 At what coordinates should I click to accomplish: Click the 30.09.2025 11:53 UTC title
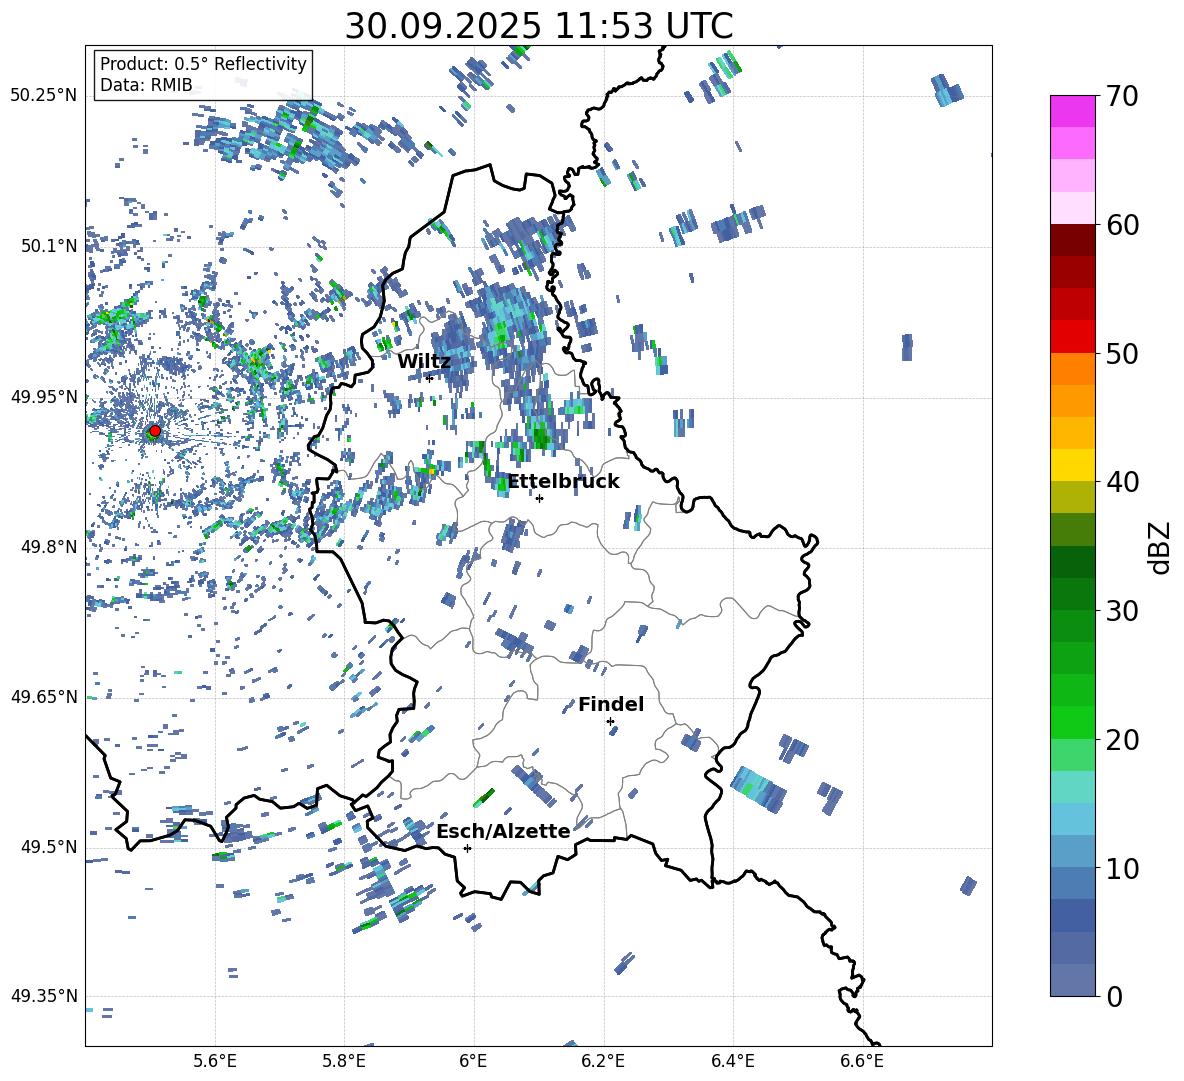pyautogui.click(x=538, y=26)
